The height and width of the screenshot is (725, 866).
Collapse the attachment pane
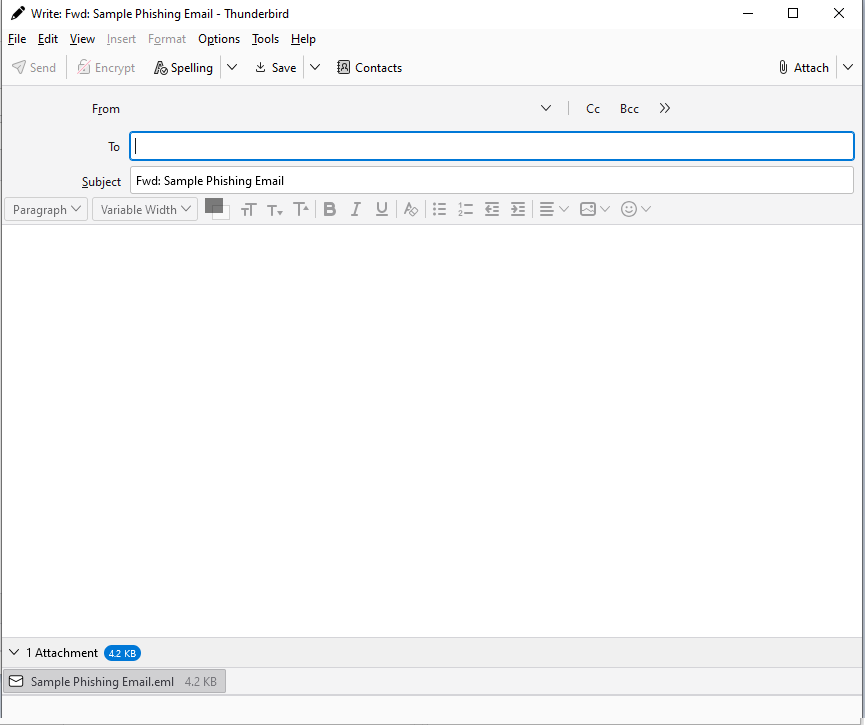(x=13, y=652)
